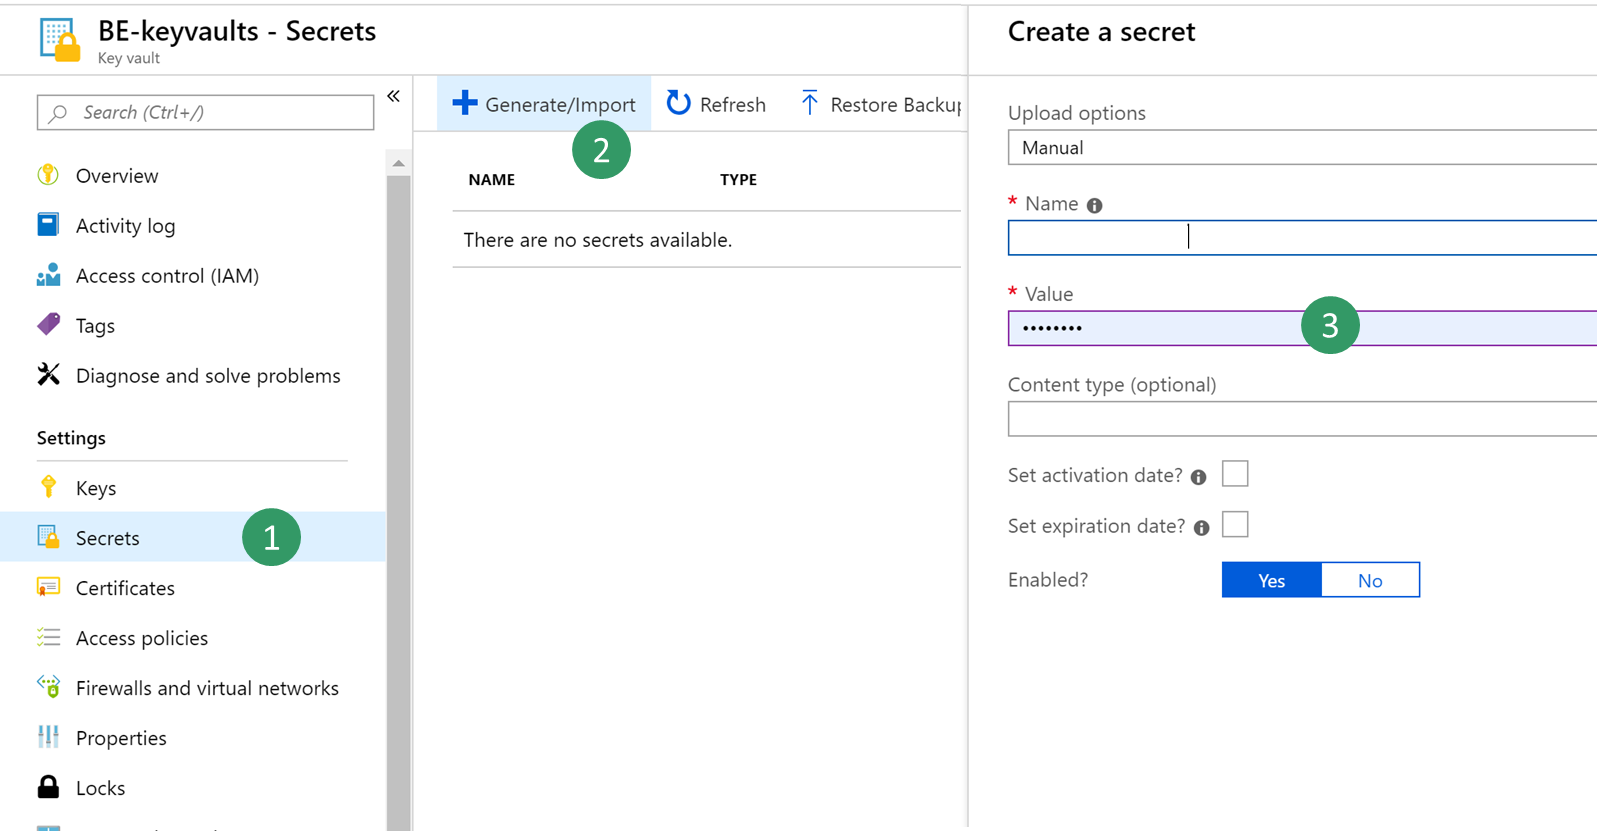This screenshot has height=831, width=1597.
Task: Click the blue plus icon for Generate/Import
Action: [465, 103]
